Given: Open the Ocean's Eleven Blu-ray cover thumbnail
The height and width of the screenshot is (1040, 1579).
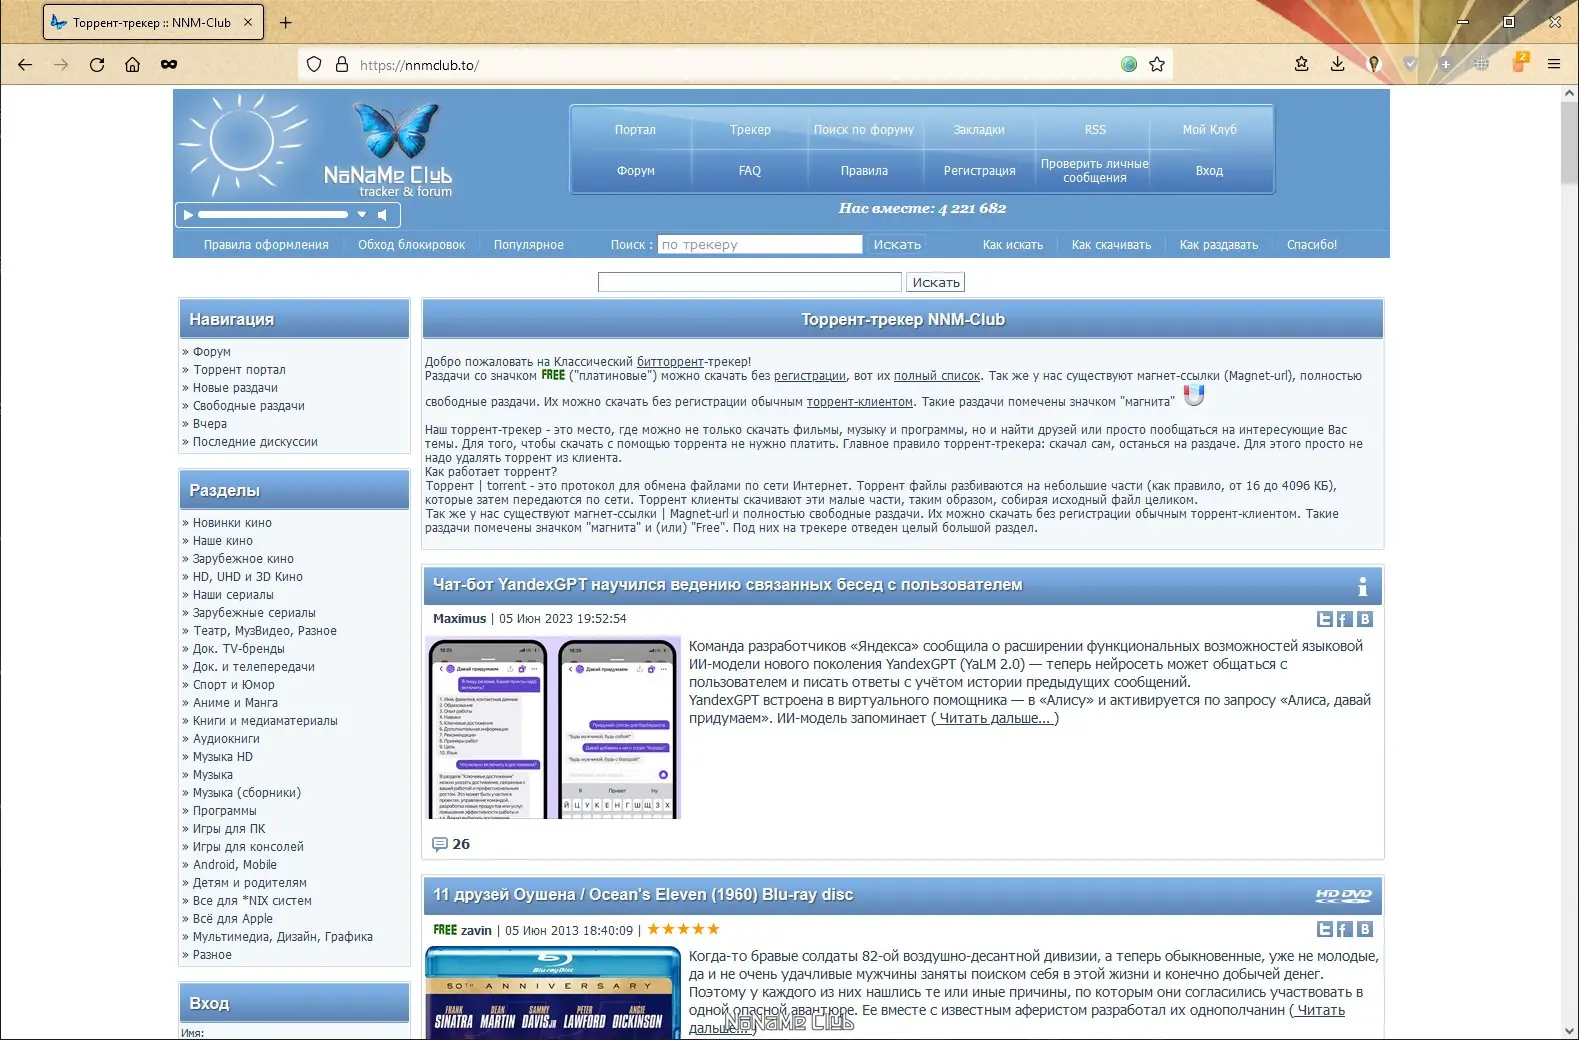Looking at the screenshot, I should [553, 993].
